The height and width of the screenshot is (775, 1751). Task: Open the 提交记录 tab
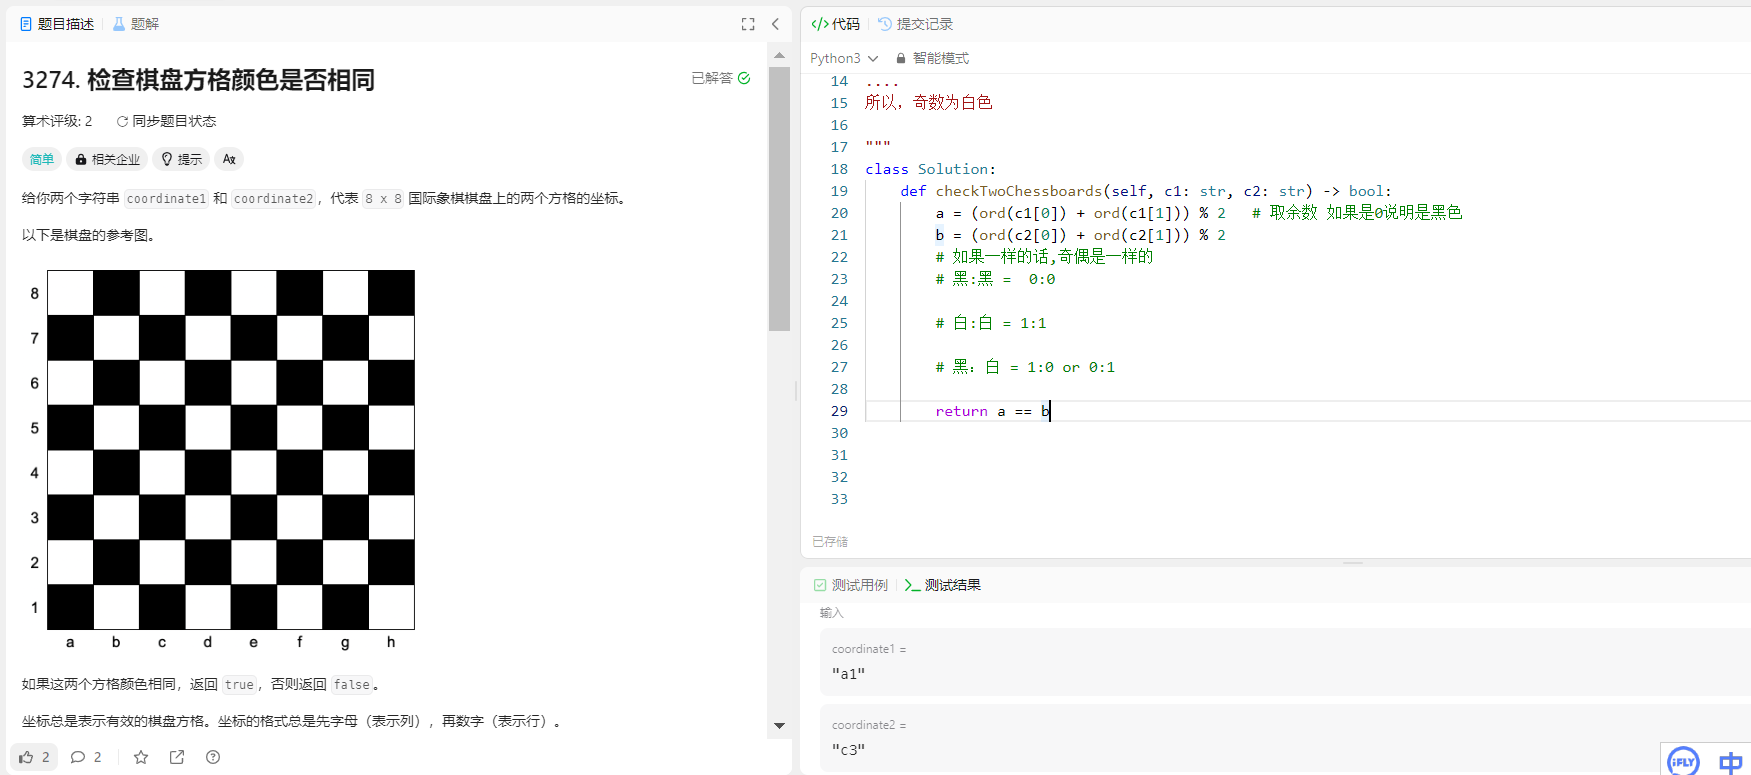tap(915, 24)
